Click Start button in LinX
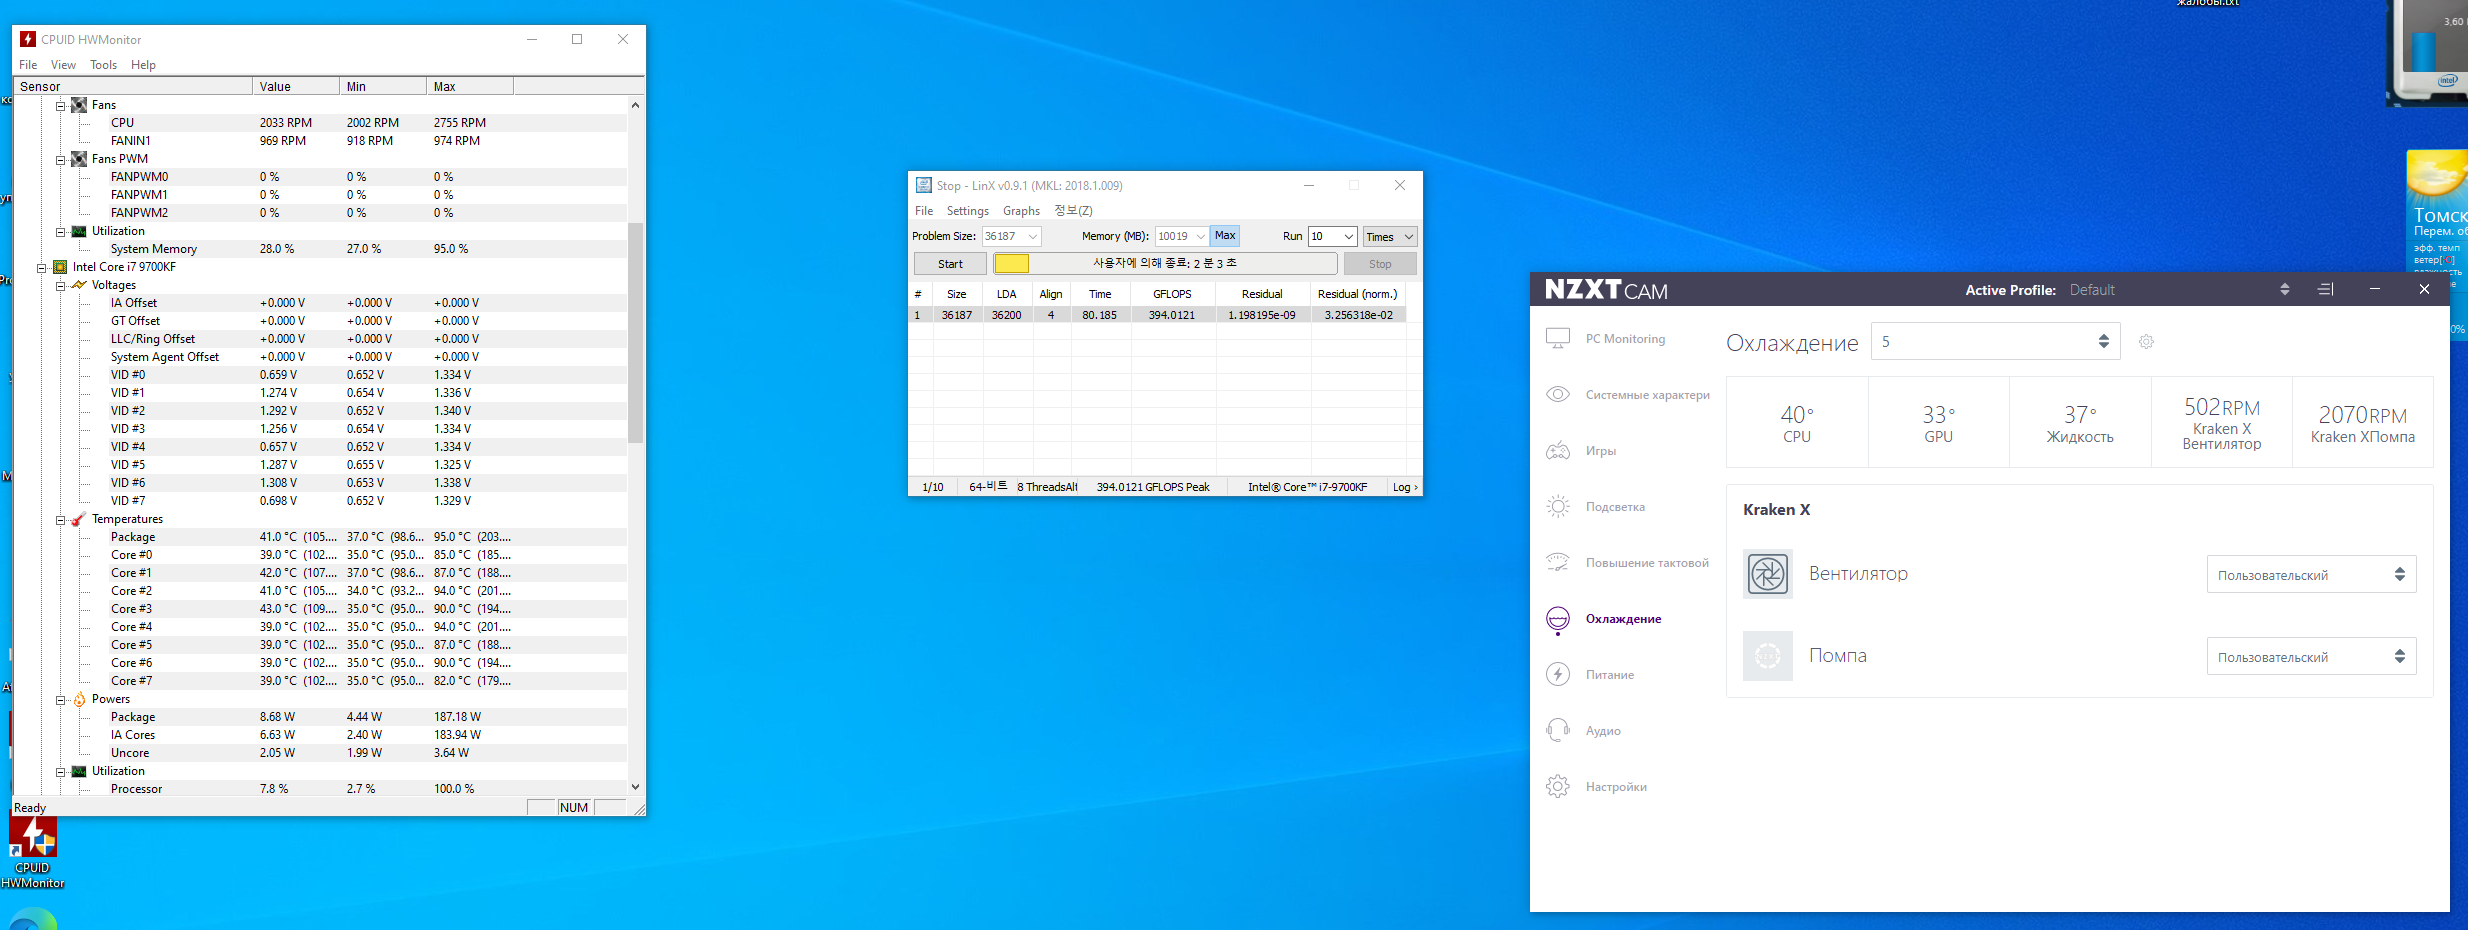The image size is (2468, 930). (950, 264)
